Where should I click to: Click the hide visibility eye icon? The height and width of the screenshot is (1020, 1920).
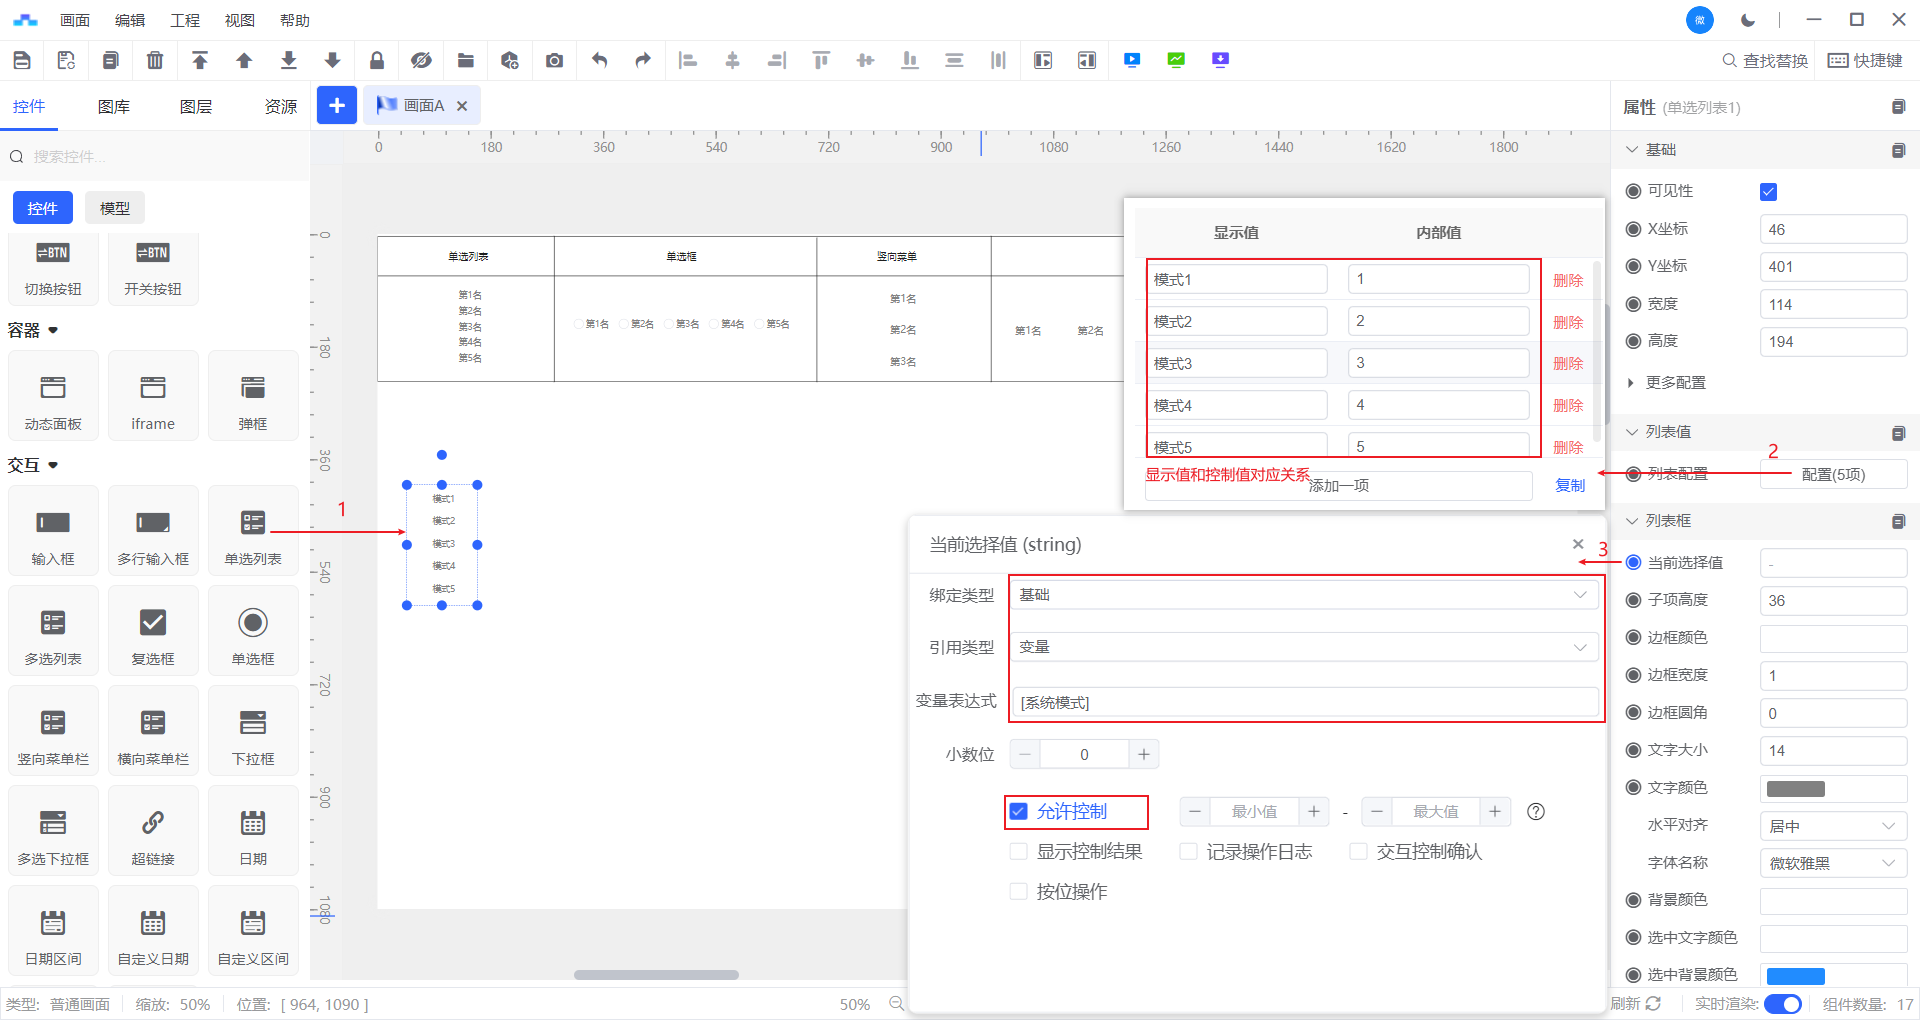[421, 61]
